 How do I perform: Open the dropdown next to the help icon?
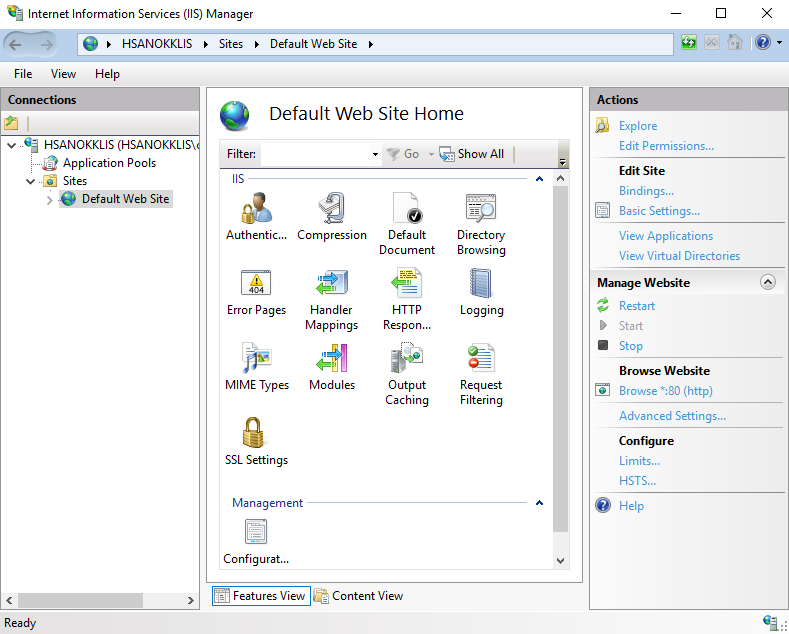pyautogui.click(x=779, y=43)
